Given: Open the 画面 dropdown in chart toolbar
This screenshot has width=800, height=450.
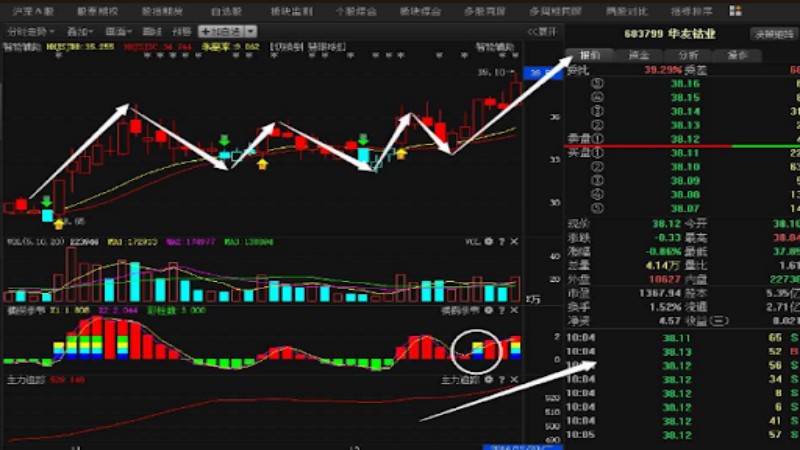Looking at the screenshot, I should [118, 32].
